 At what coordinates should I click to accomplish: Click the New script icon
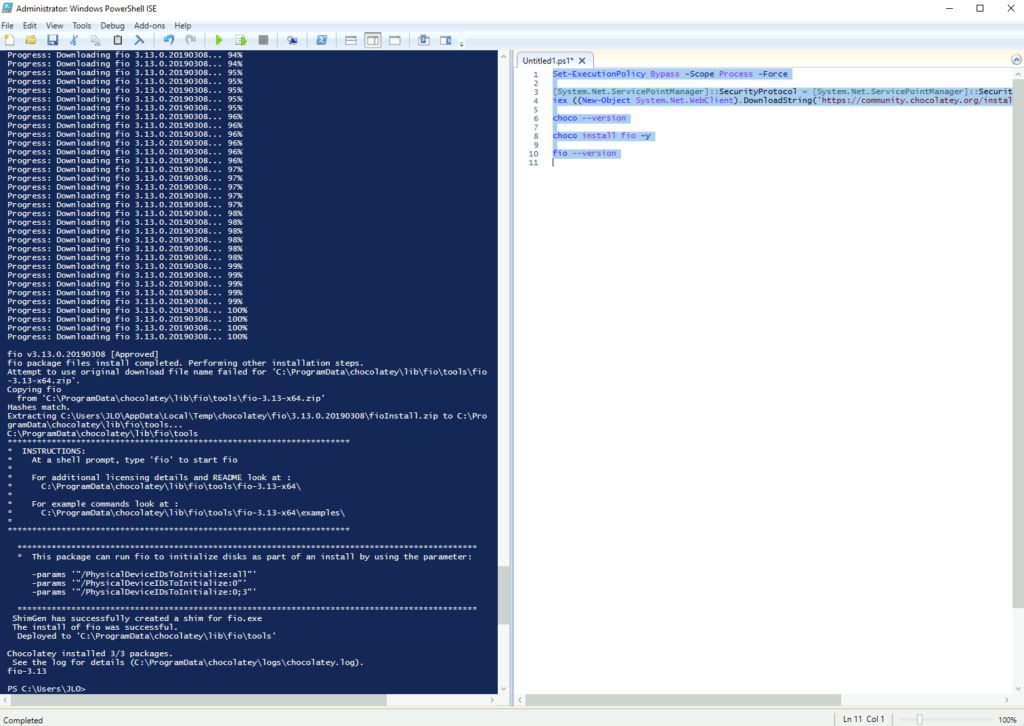click(x=9, y=40)
